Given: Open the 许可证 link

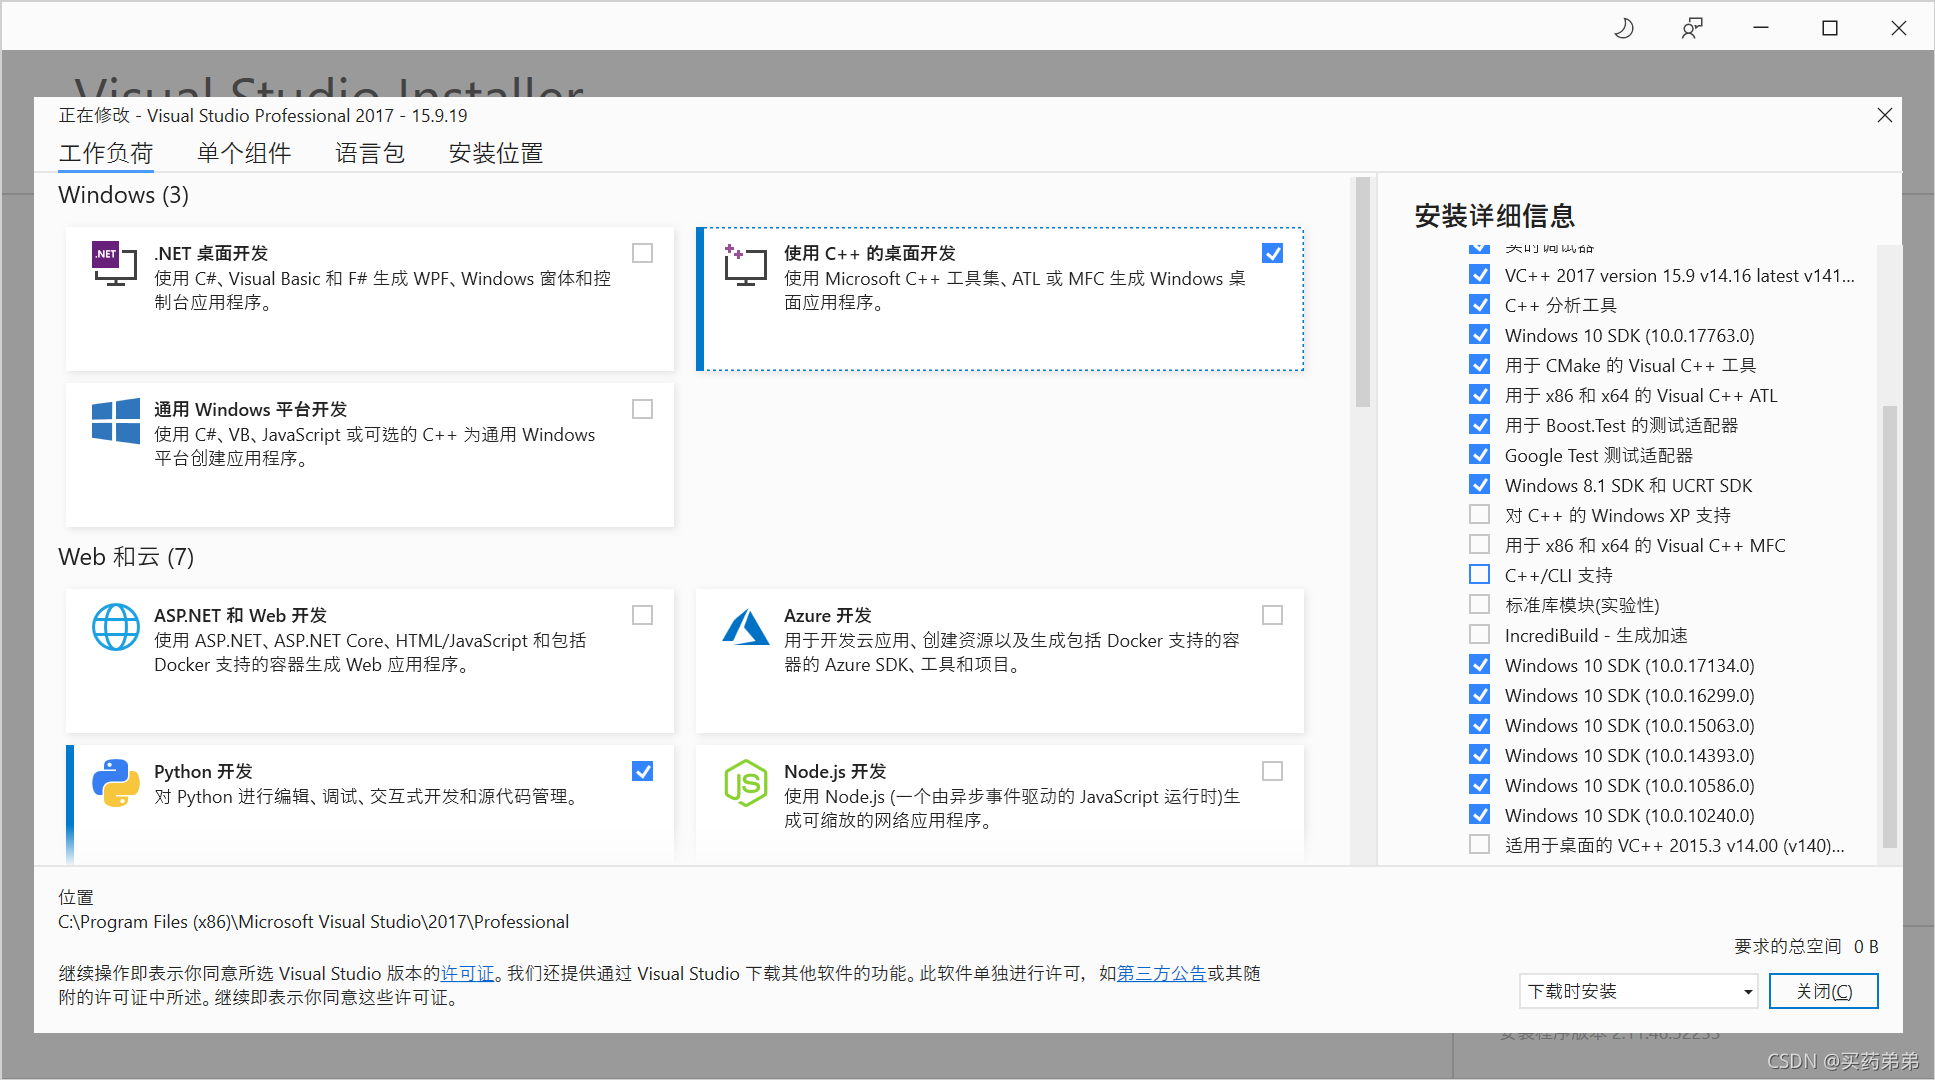Looking at the screenshot, I should tap(468, 973).
